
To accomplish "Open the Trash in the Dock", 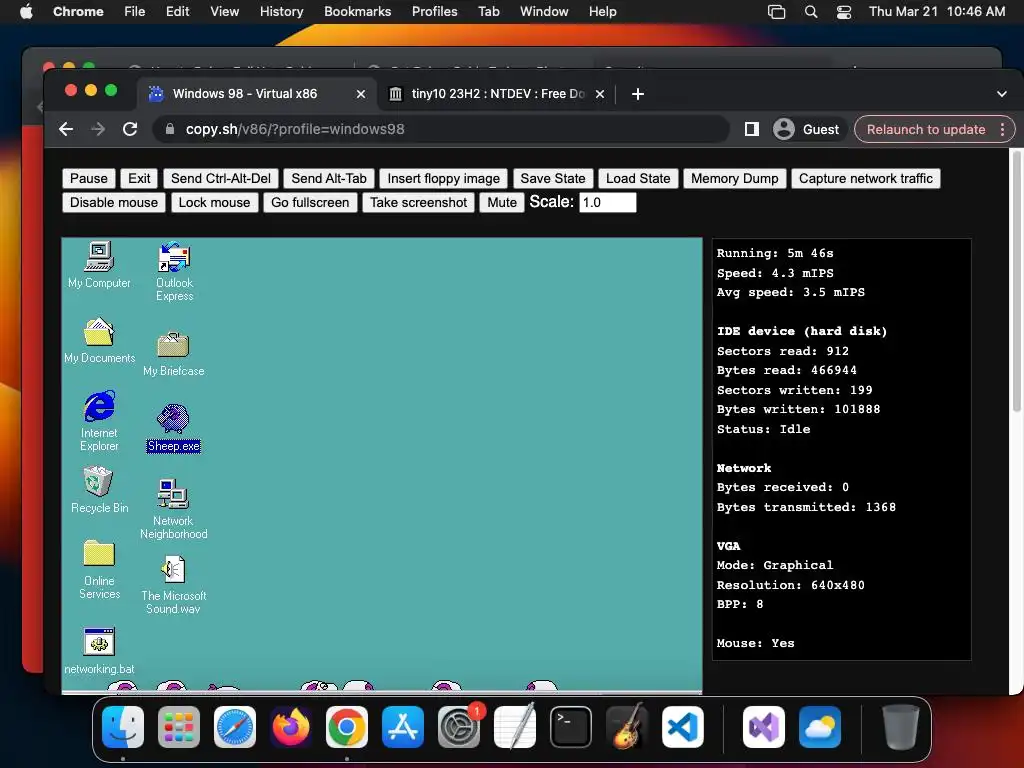I will [x=900, y=727].
